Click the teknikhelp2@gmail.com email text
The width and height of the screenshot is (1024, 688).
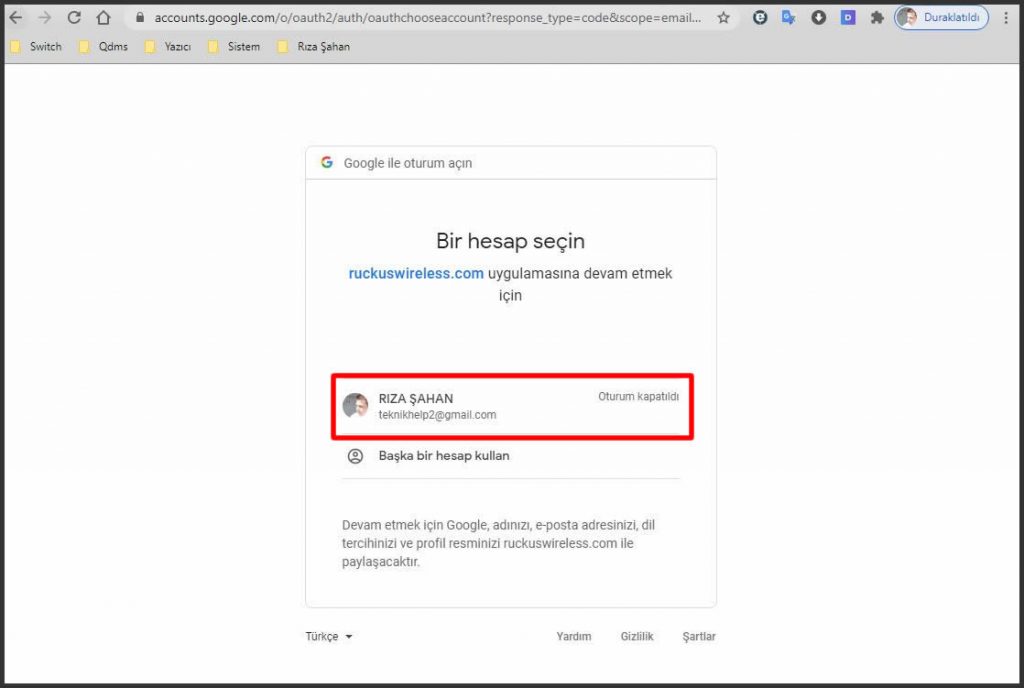coord(438,414)
